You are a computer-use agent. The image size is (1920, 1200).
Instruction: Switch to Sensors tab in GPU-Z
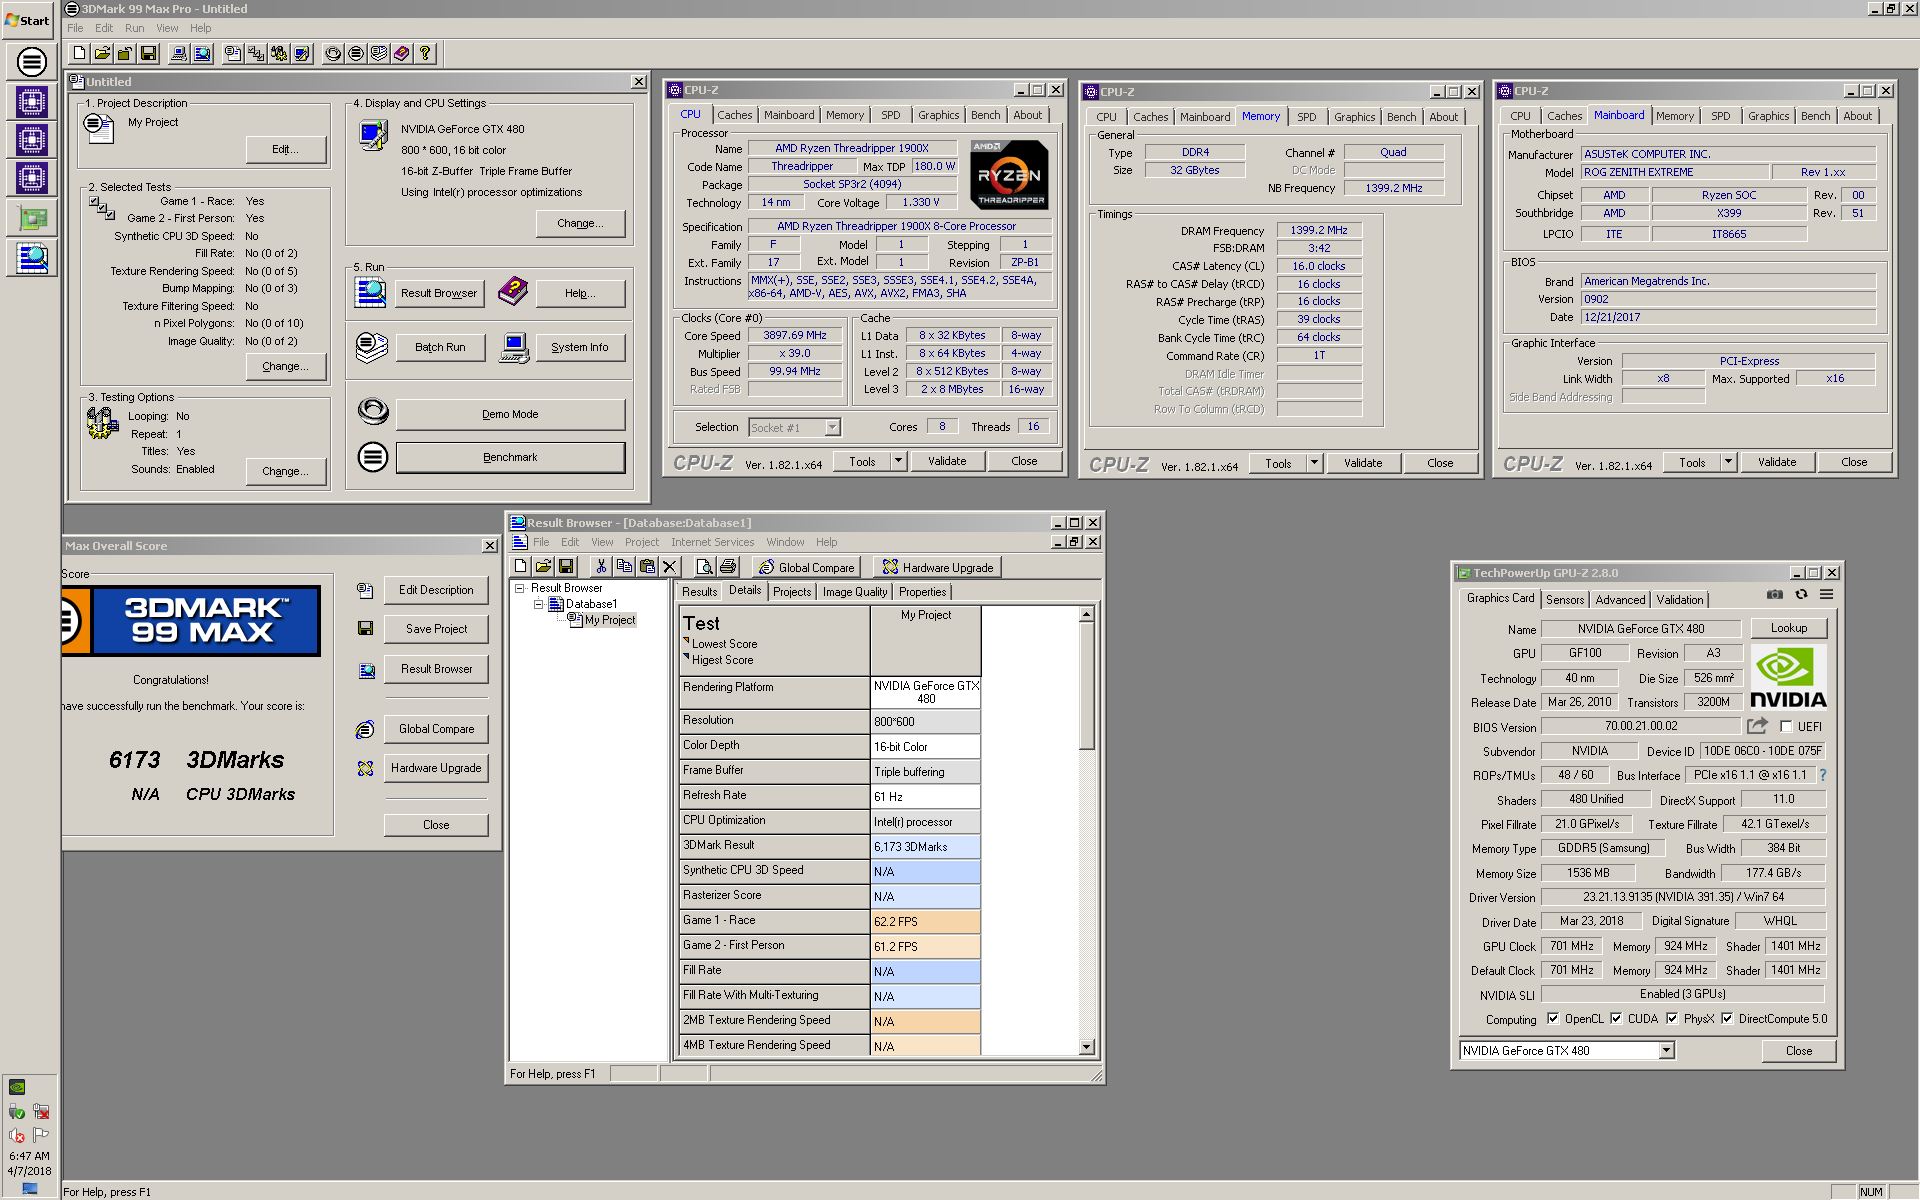pyautogui.click(x=1565, y=600)
